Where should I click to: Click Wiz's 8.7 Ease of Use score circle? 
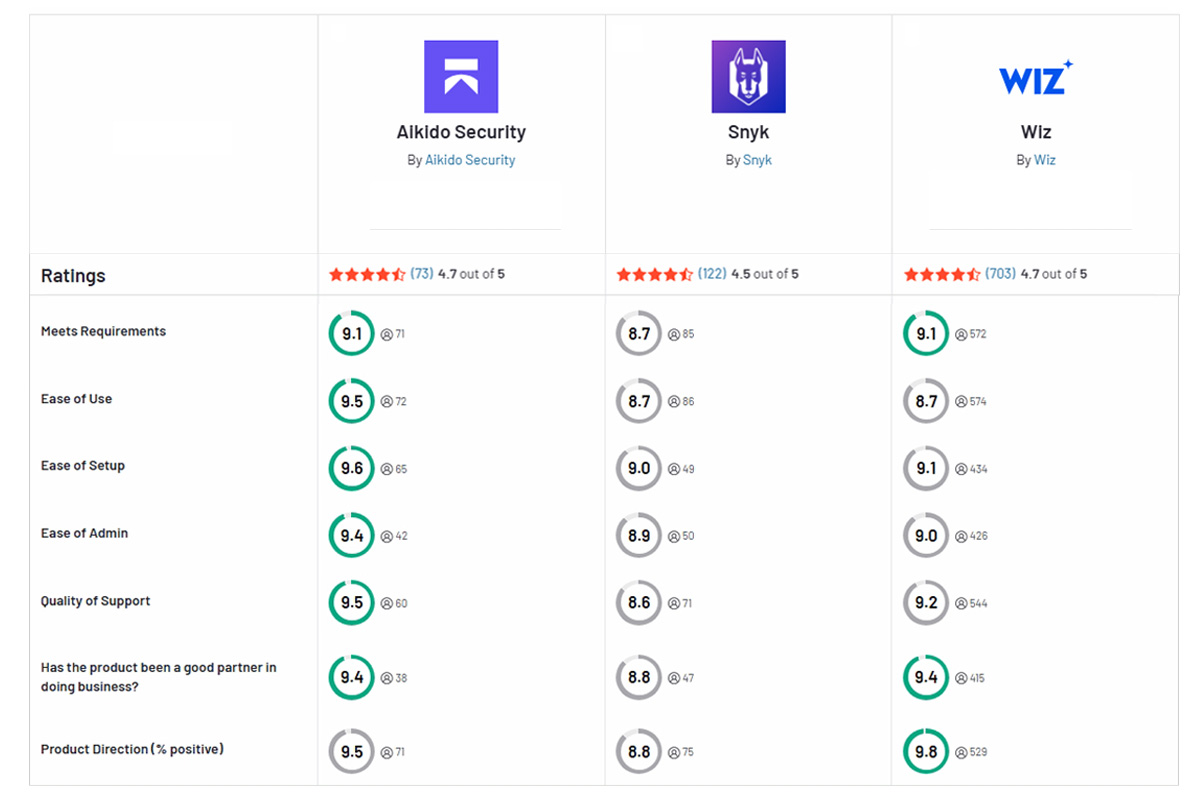click(x=926, y=401)
